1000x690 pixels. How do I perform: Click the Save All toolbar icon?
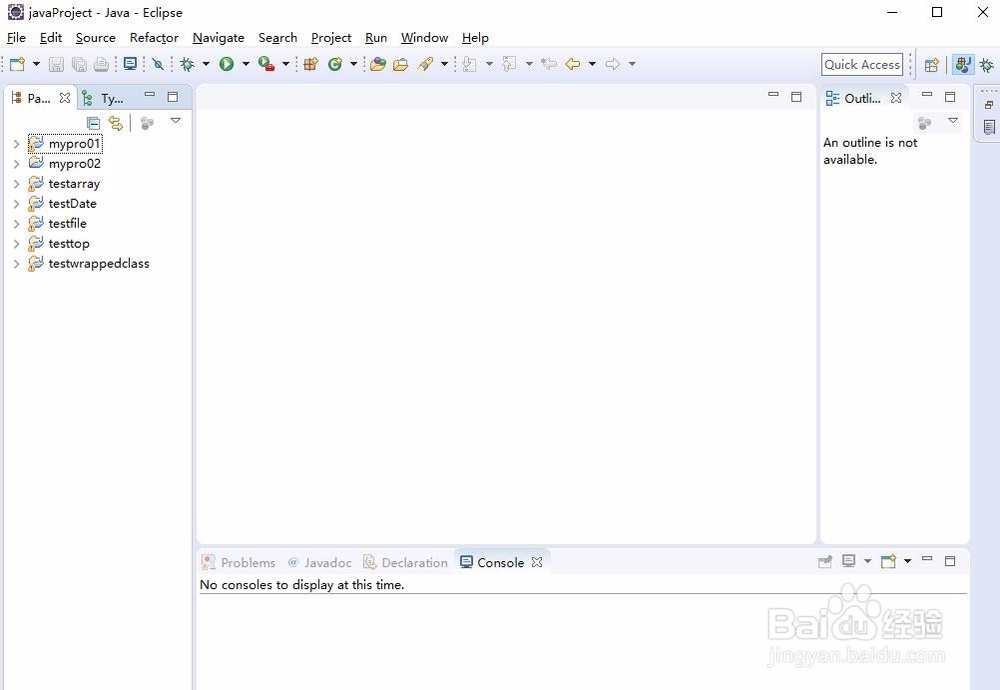[x=79, y=64]
